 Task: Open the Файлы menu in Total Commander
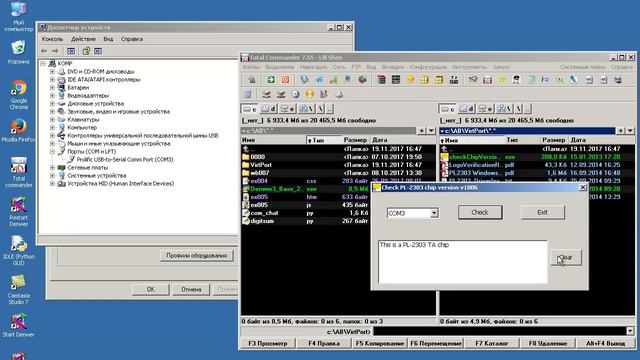251,67
